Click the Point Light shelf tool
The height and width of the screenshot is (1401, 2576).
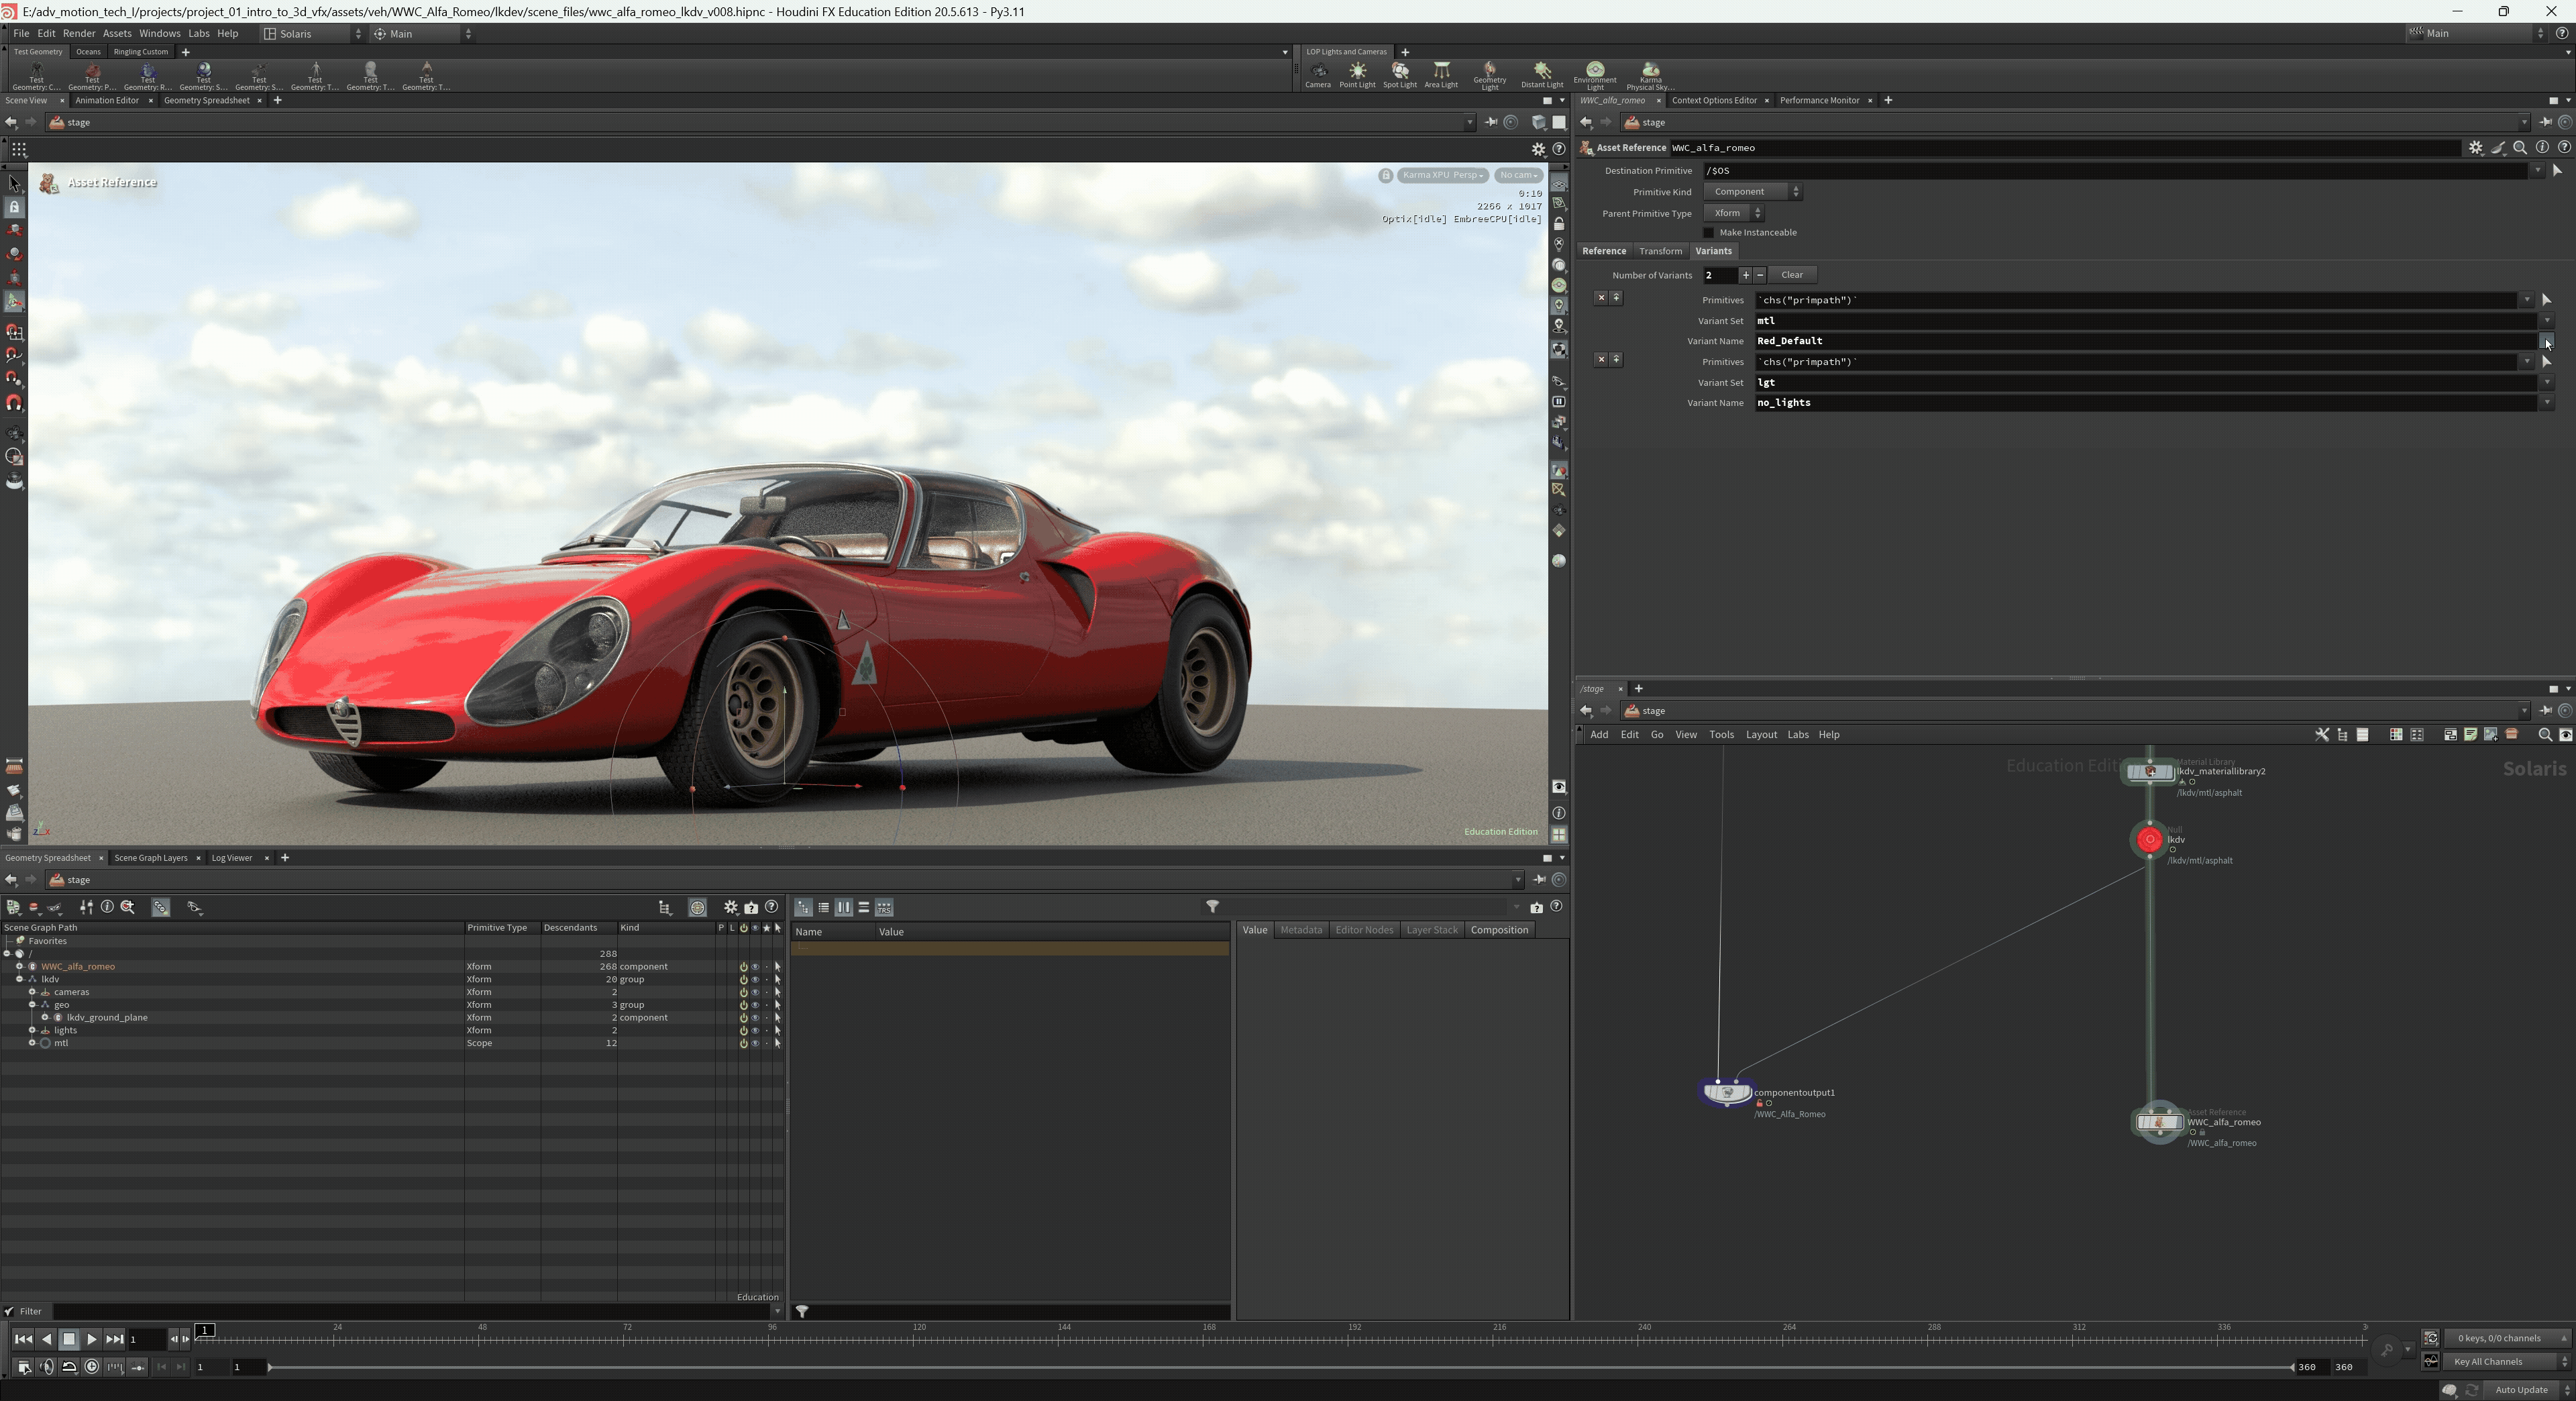click(1357, 73)
